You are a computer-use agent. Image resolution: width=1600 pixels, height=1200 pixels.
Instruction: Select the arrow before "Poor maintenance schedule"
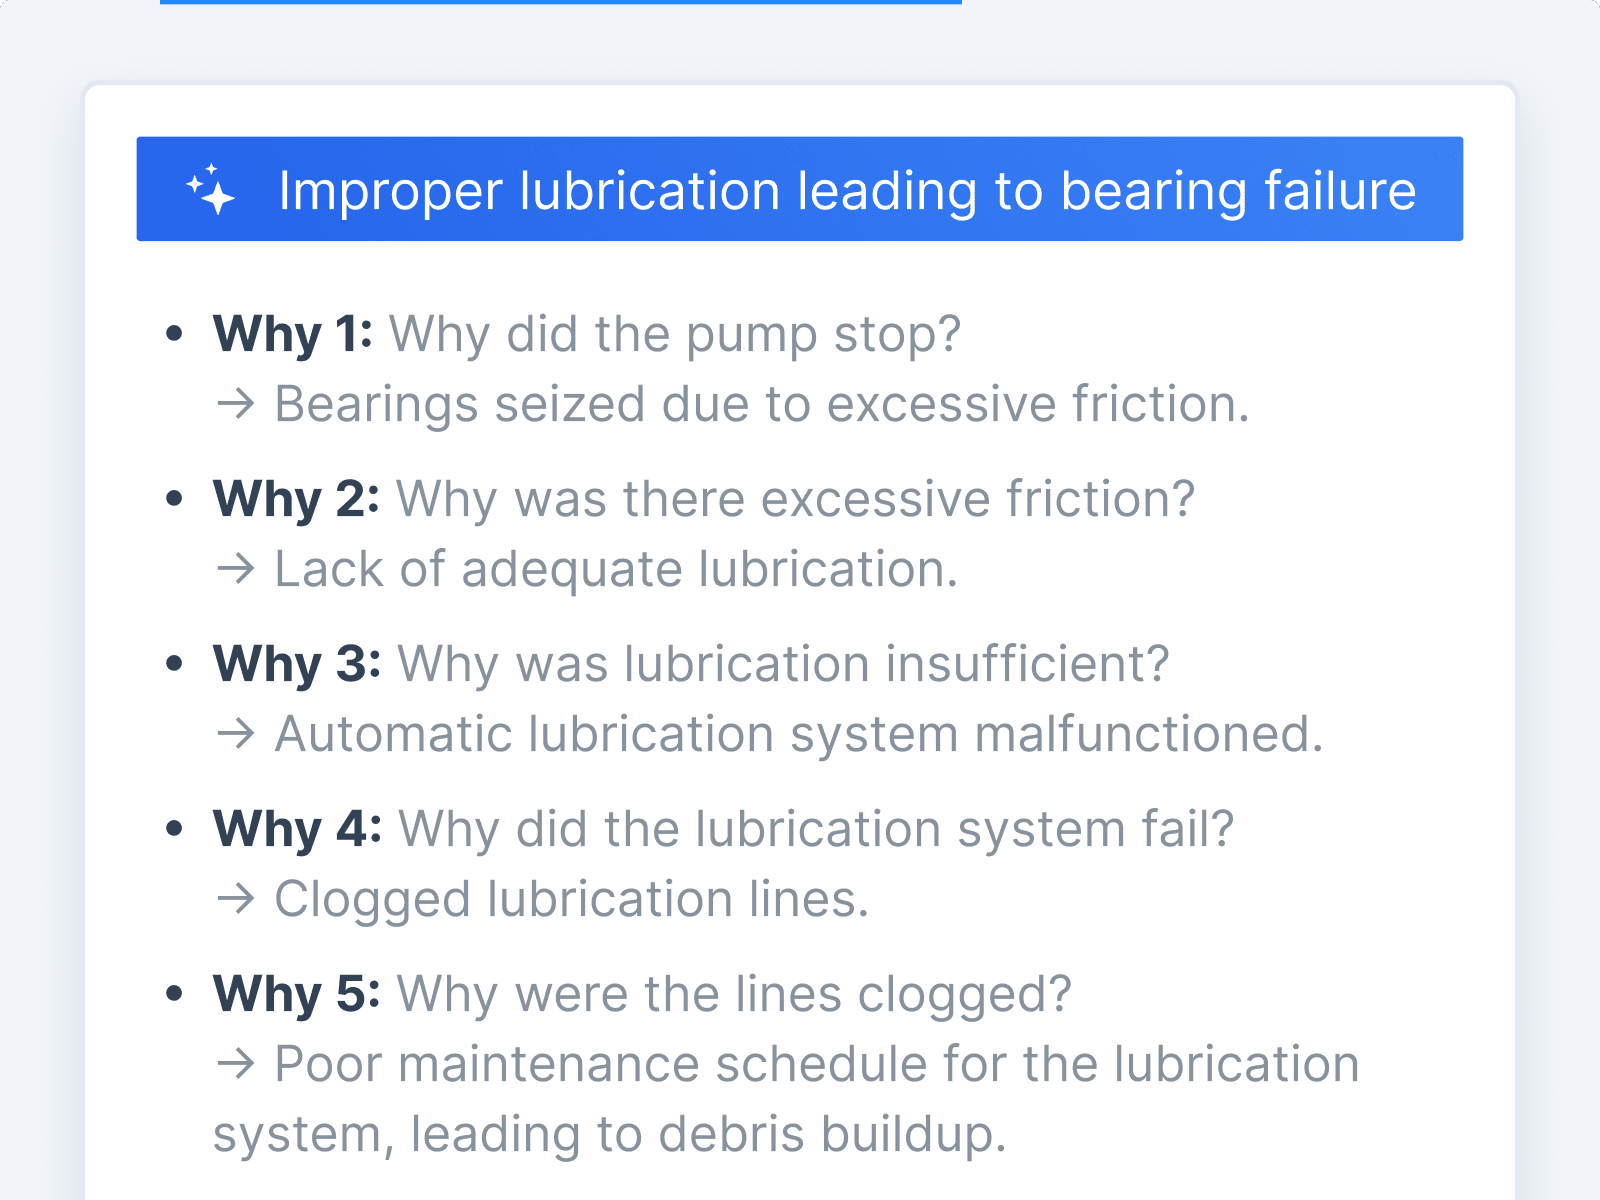(x=236, y=1064)
